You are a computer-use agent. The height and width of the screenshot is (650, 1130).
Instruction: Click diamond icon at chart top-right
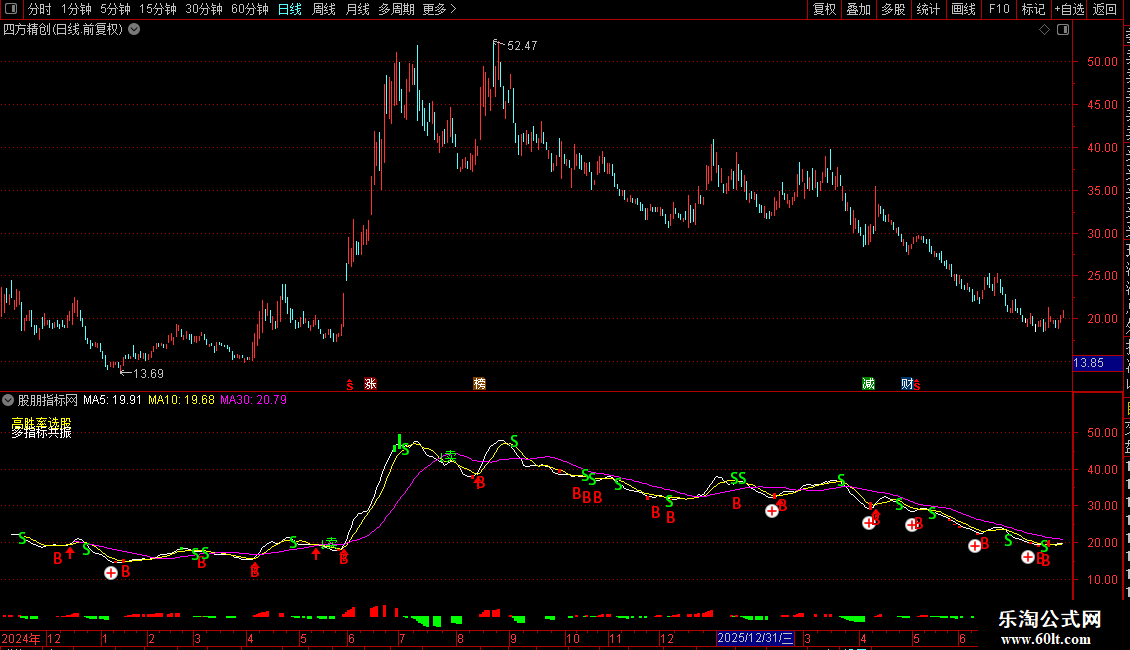[x=1044, y=30]
